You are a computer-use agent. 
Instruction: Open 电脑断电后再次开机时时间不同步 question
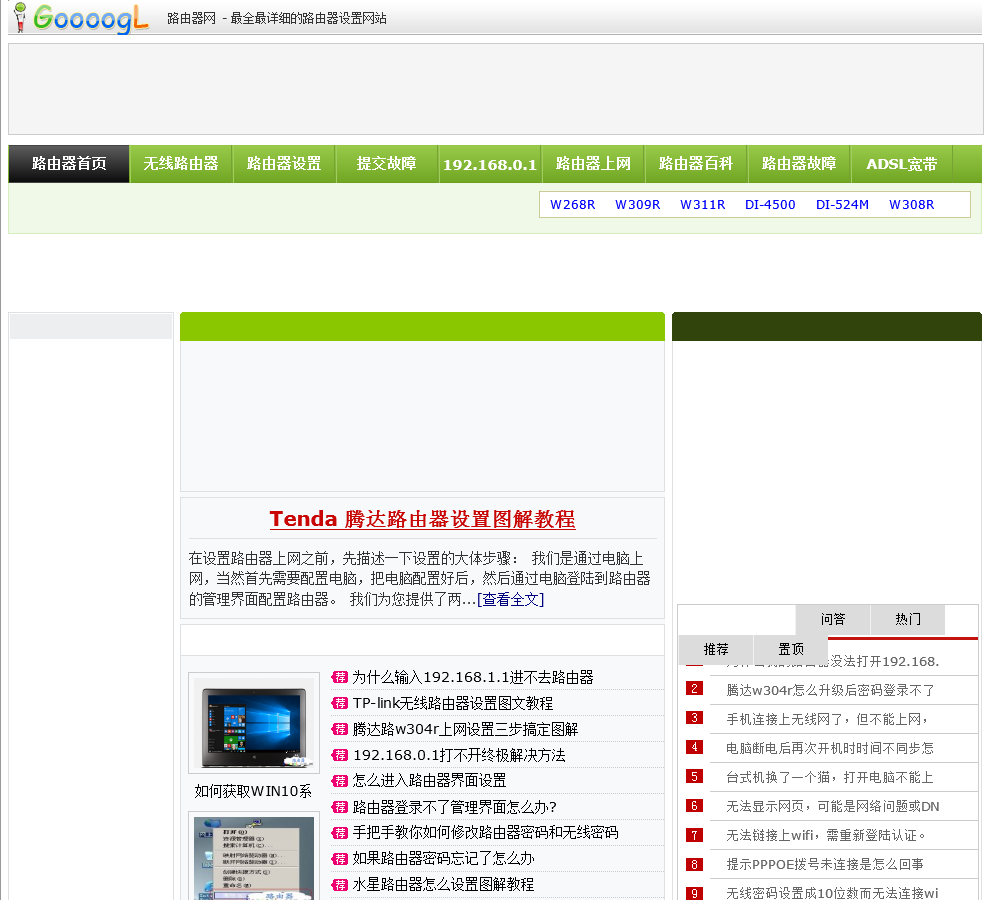830,748
